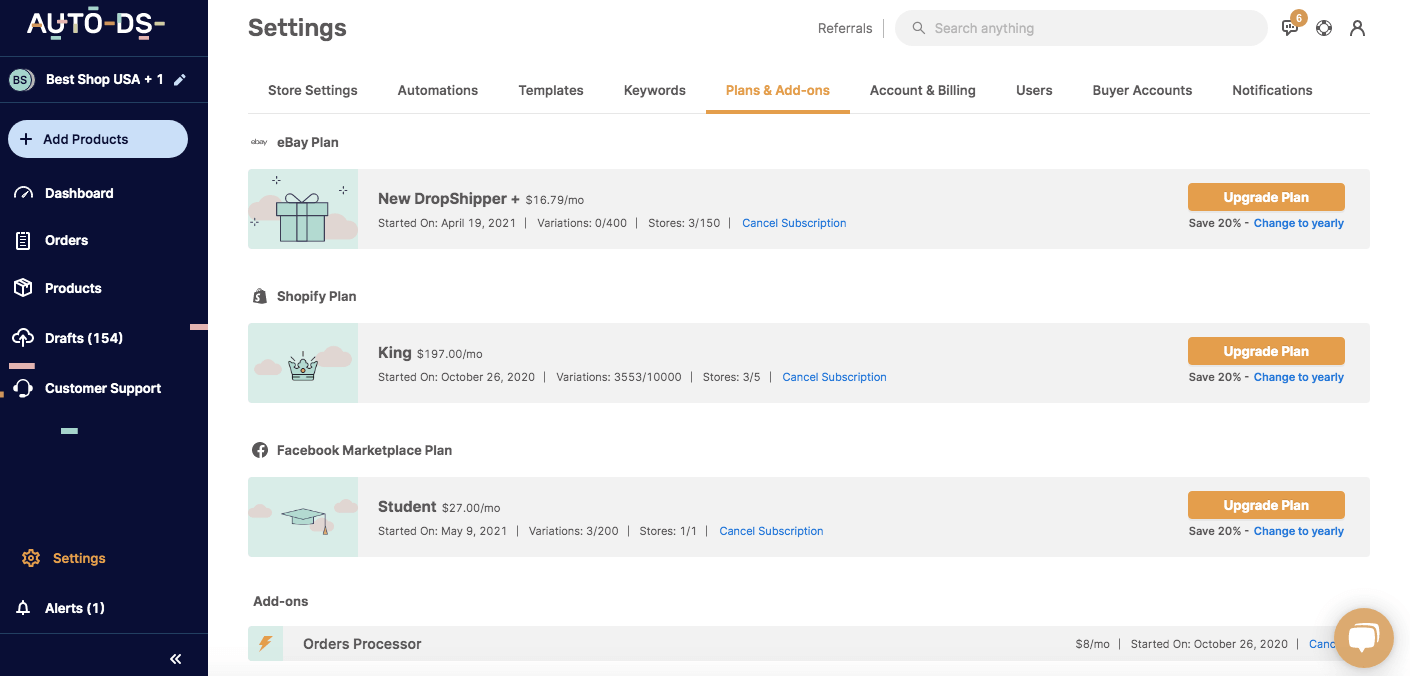Click the Shopify bag logo icon

(260, 296)
